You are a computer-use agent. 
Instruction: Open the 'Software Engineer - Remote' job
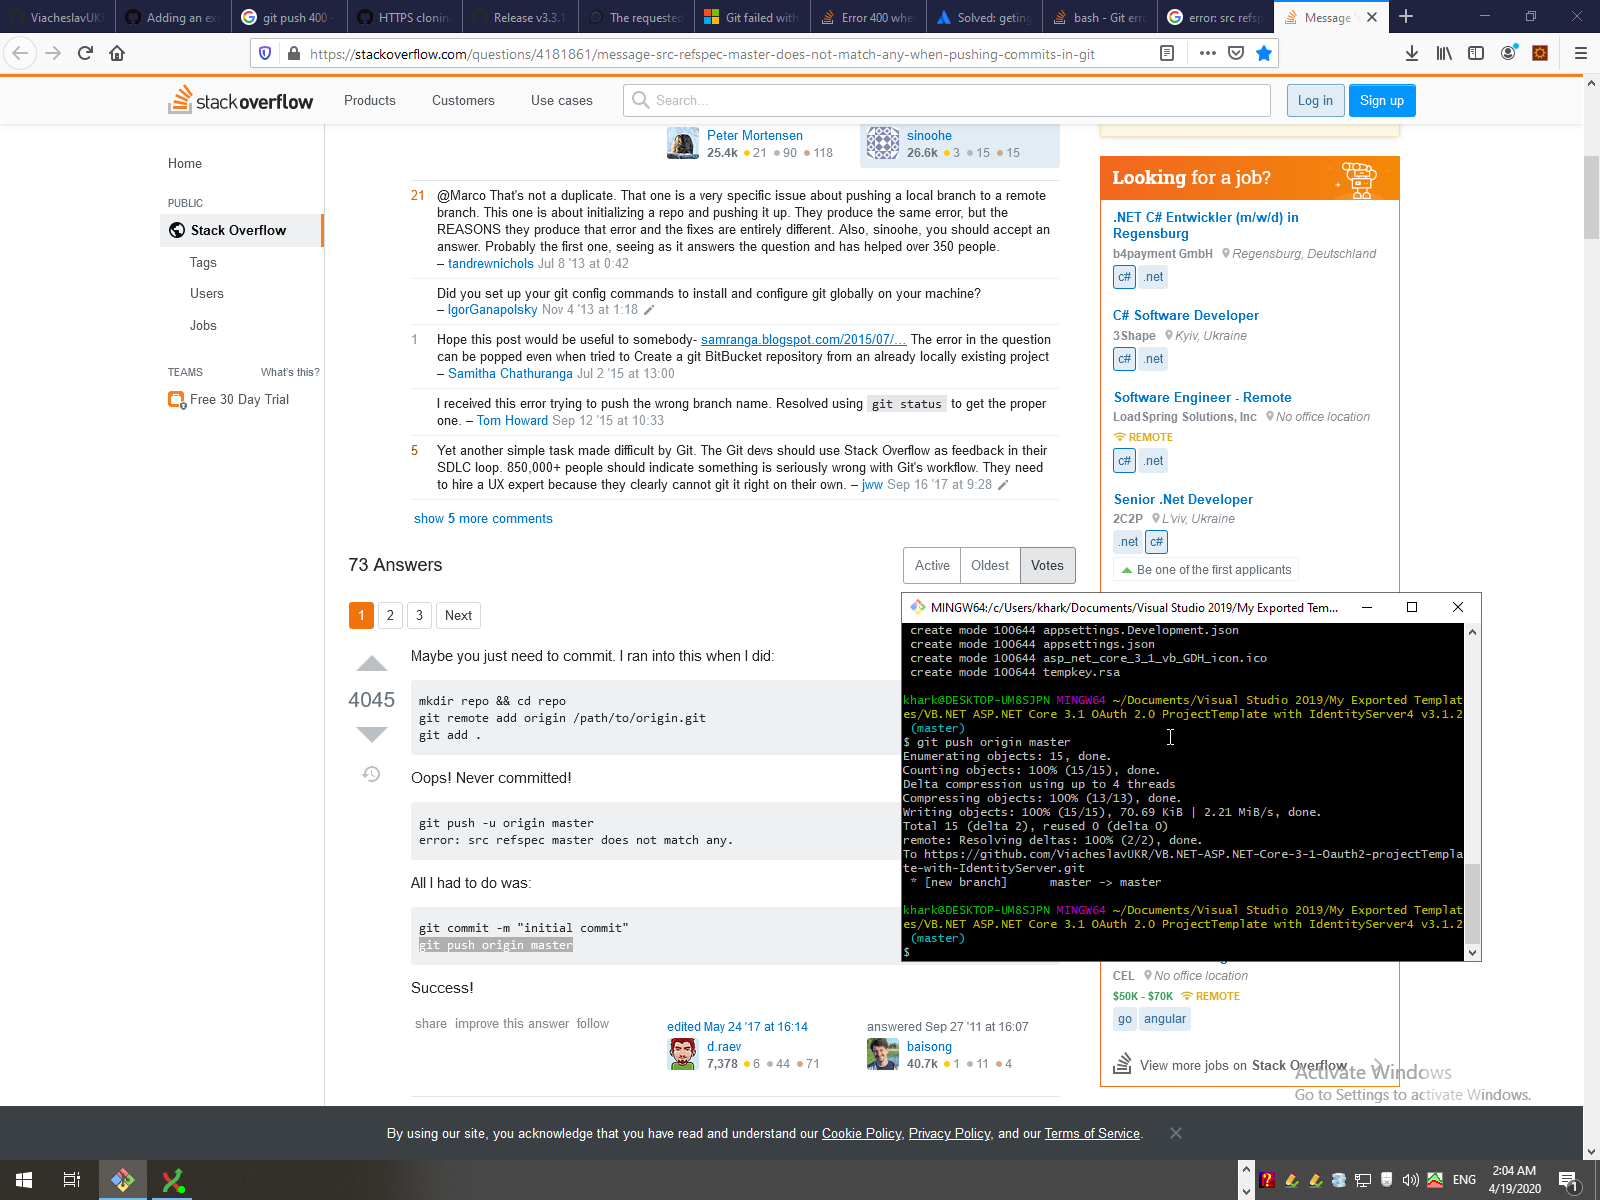pos(1203,397)
